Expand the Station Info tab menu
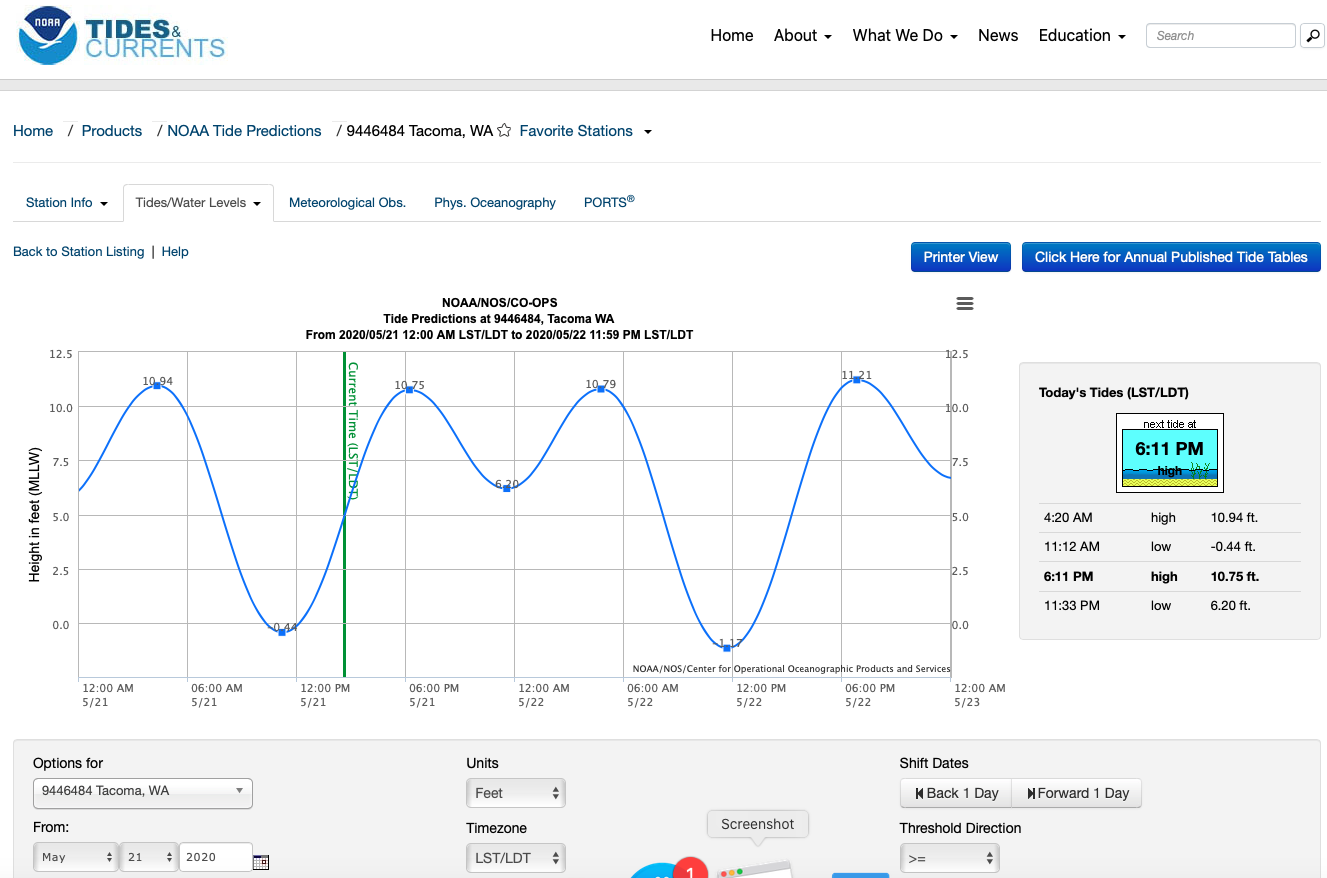1327x878 pixels. [x=66, y=202]
